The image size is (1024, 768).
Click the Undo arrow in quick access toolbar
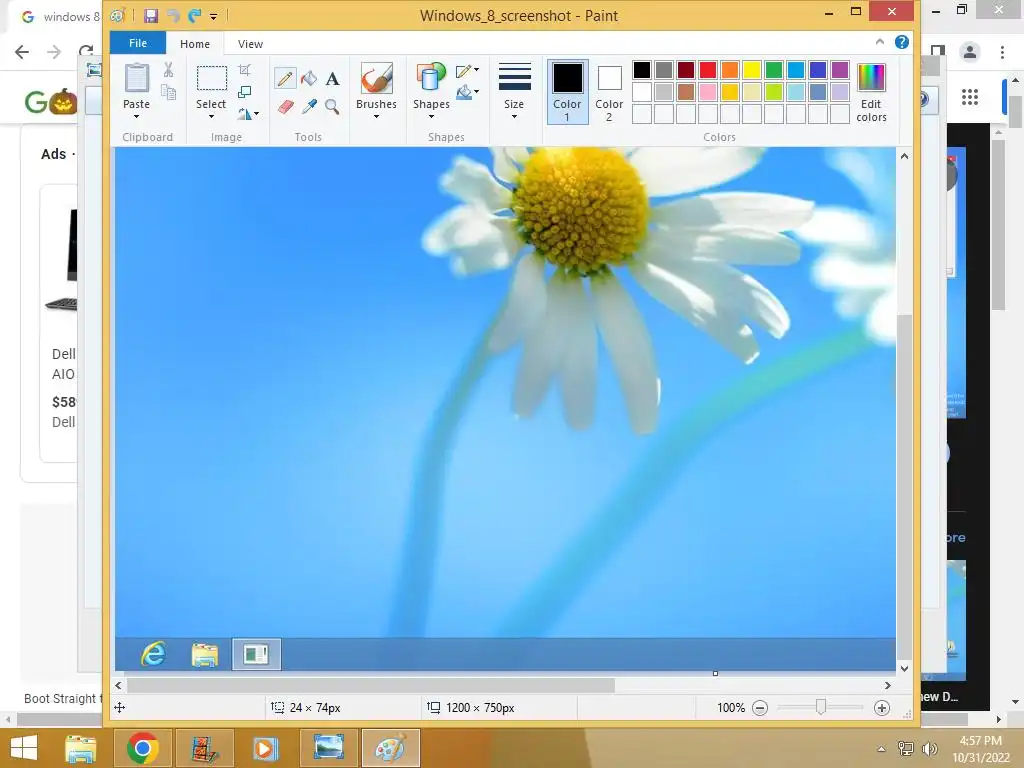coord(173,16)
